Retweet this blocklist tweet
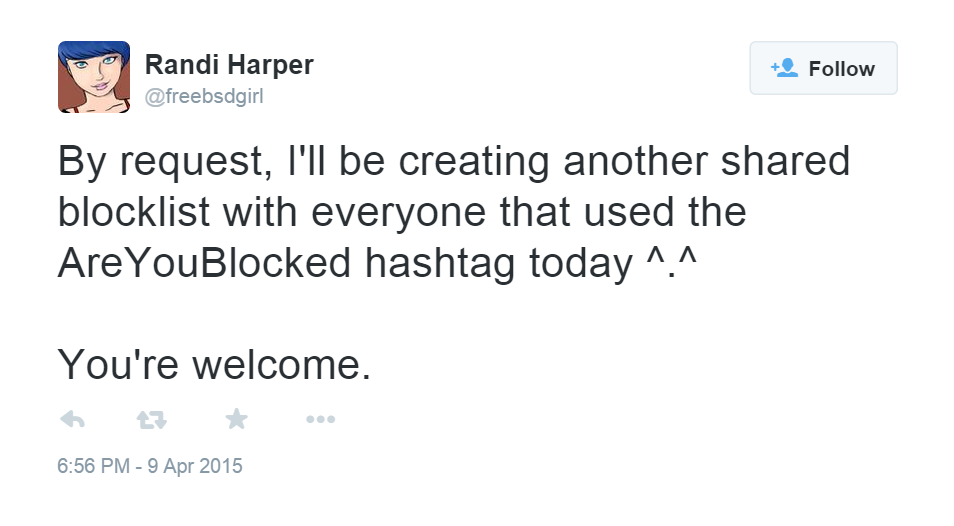The image size is (954, 526). point(151,420)
